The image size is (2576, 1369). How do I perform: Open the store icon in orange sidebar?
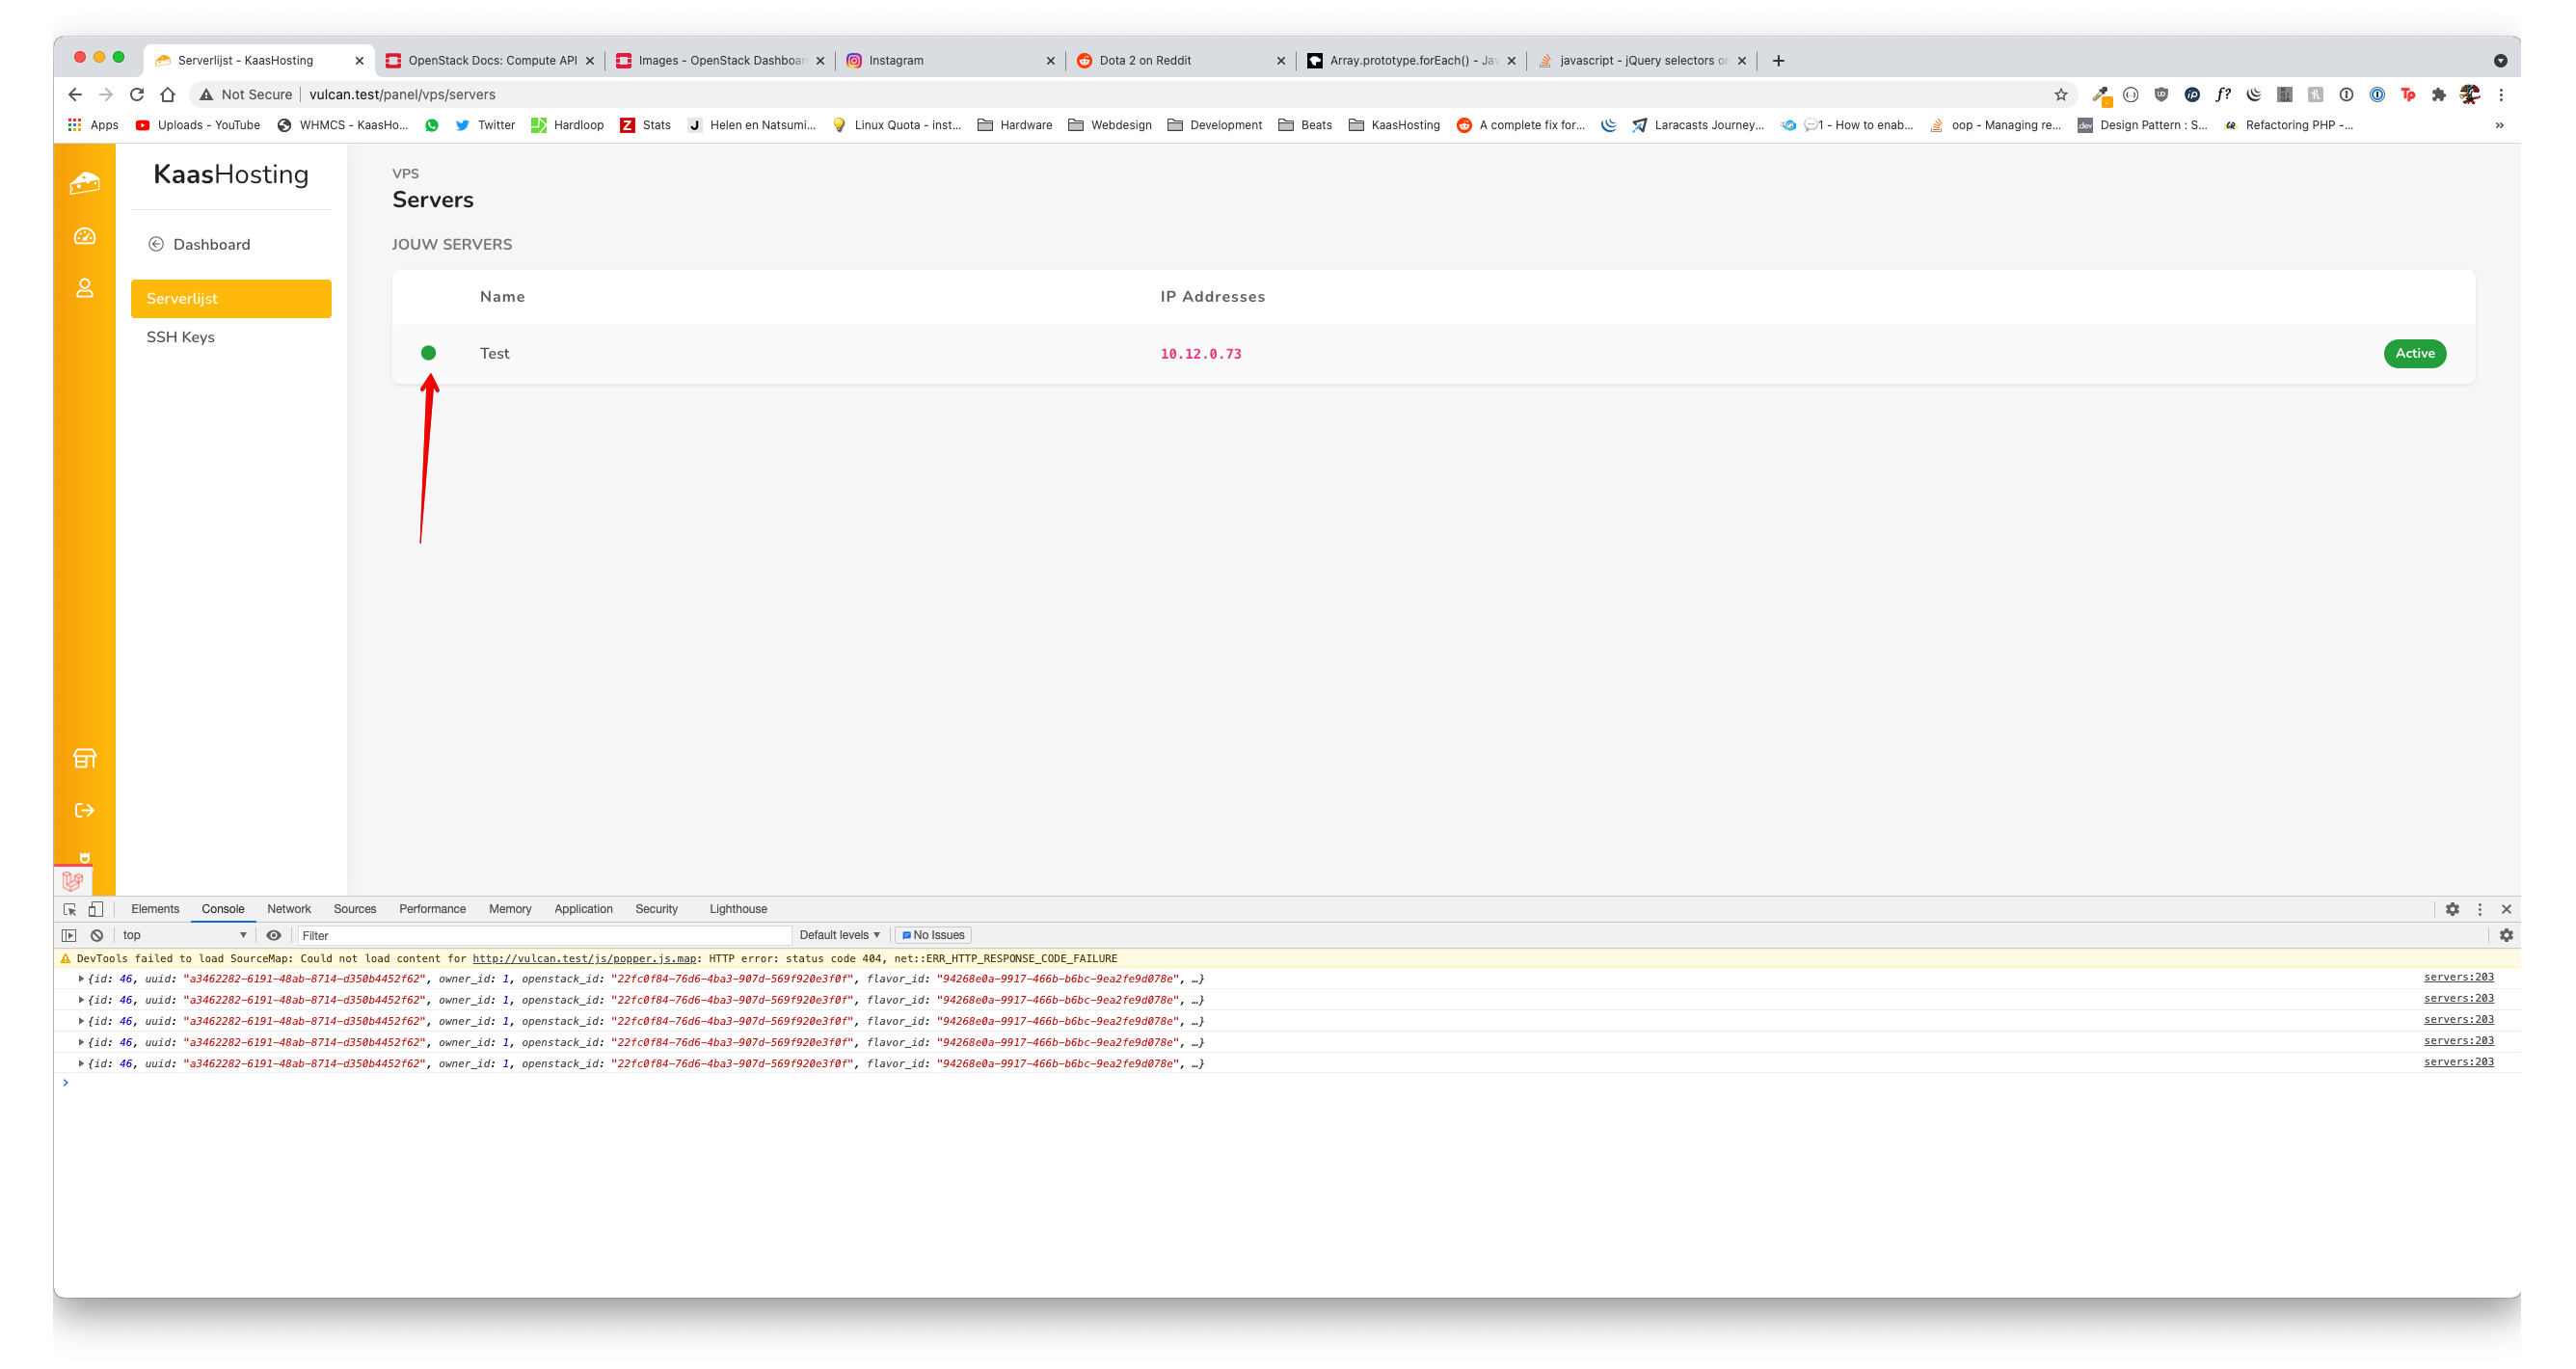tap(85, 758)
